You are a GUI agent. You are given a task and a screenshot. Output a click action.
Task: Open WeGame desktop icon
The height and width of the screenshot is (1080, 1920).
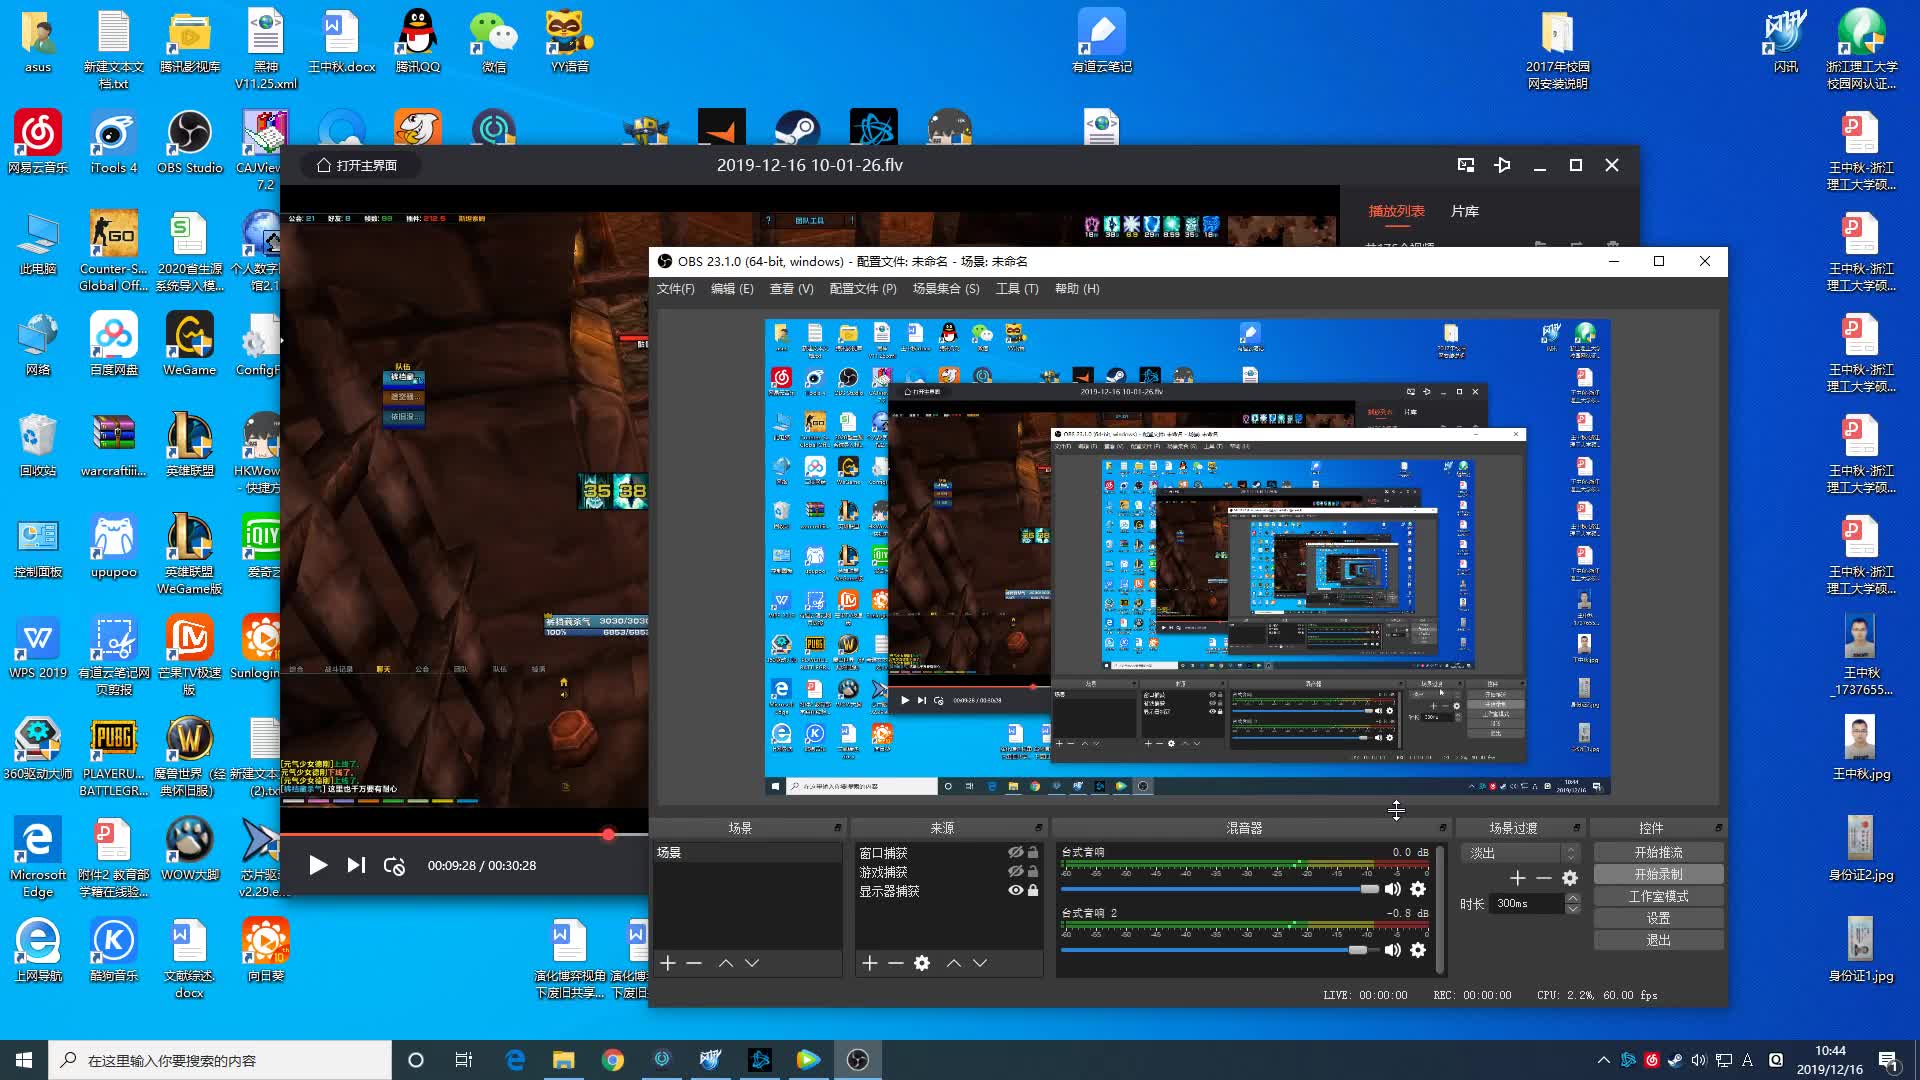(189, 344)
